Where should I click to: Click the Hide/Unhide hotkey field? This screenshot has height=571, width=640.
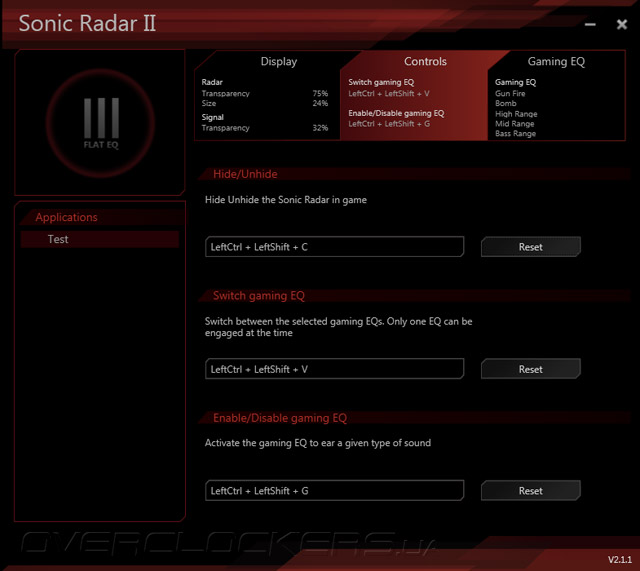pyautogui.click(x=334, y=247)
